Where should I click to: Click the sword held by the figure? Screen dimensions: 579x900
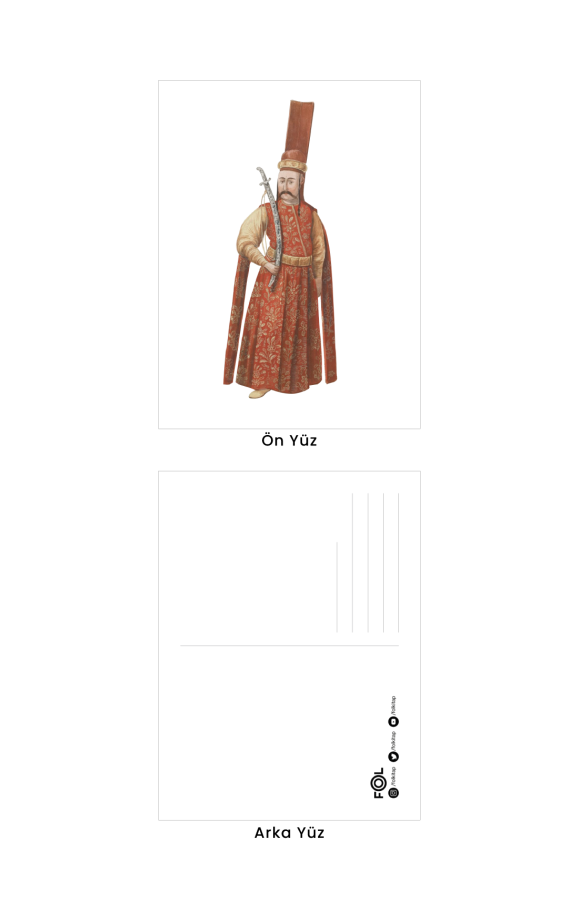click(270, 227)
